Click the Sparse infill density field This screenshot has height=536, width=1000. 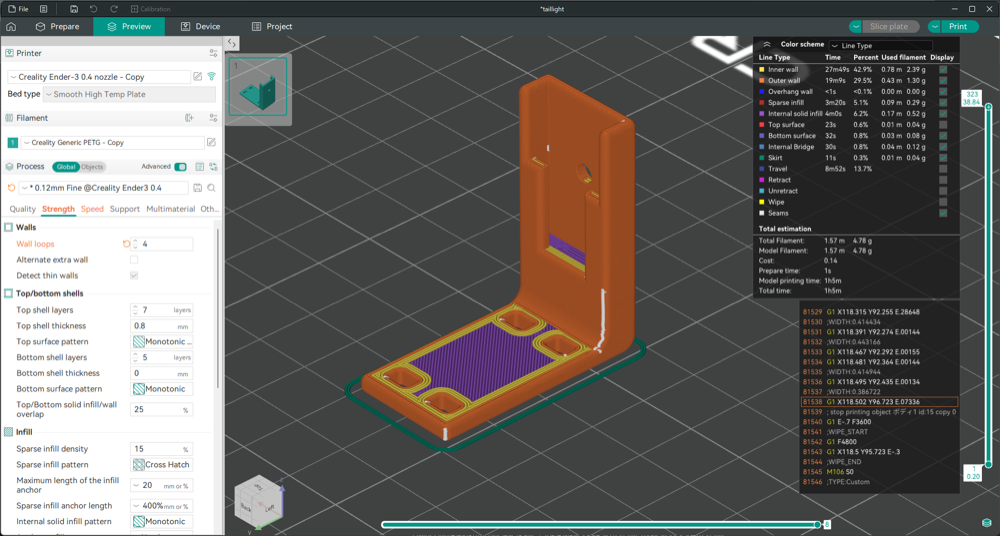tap(161, 449)
